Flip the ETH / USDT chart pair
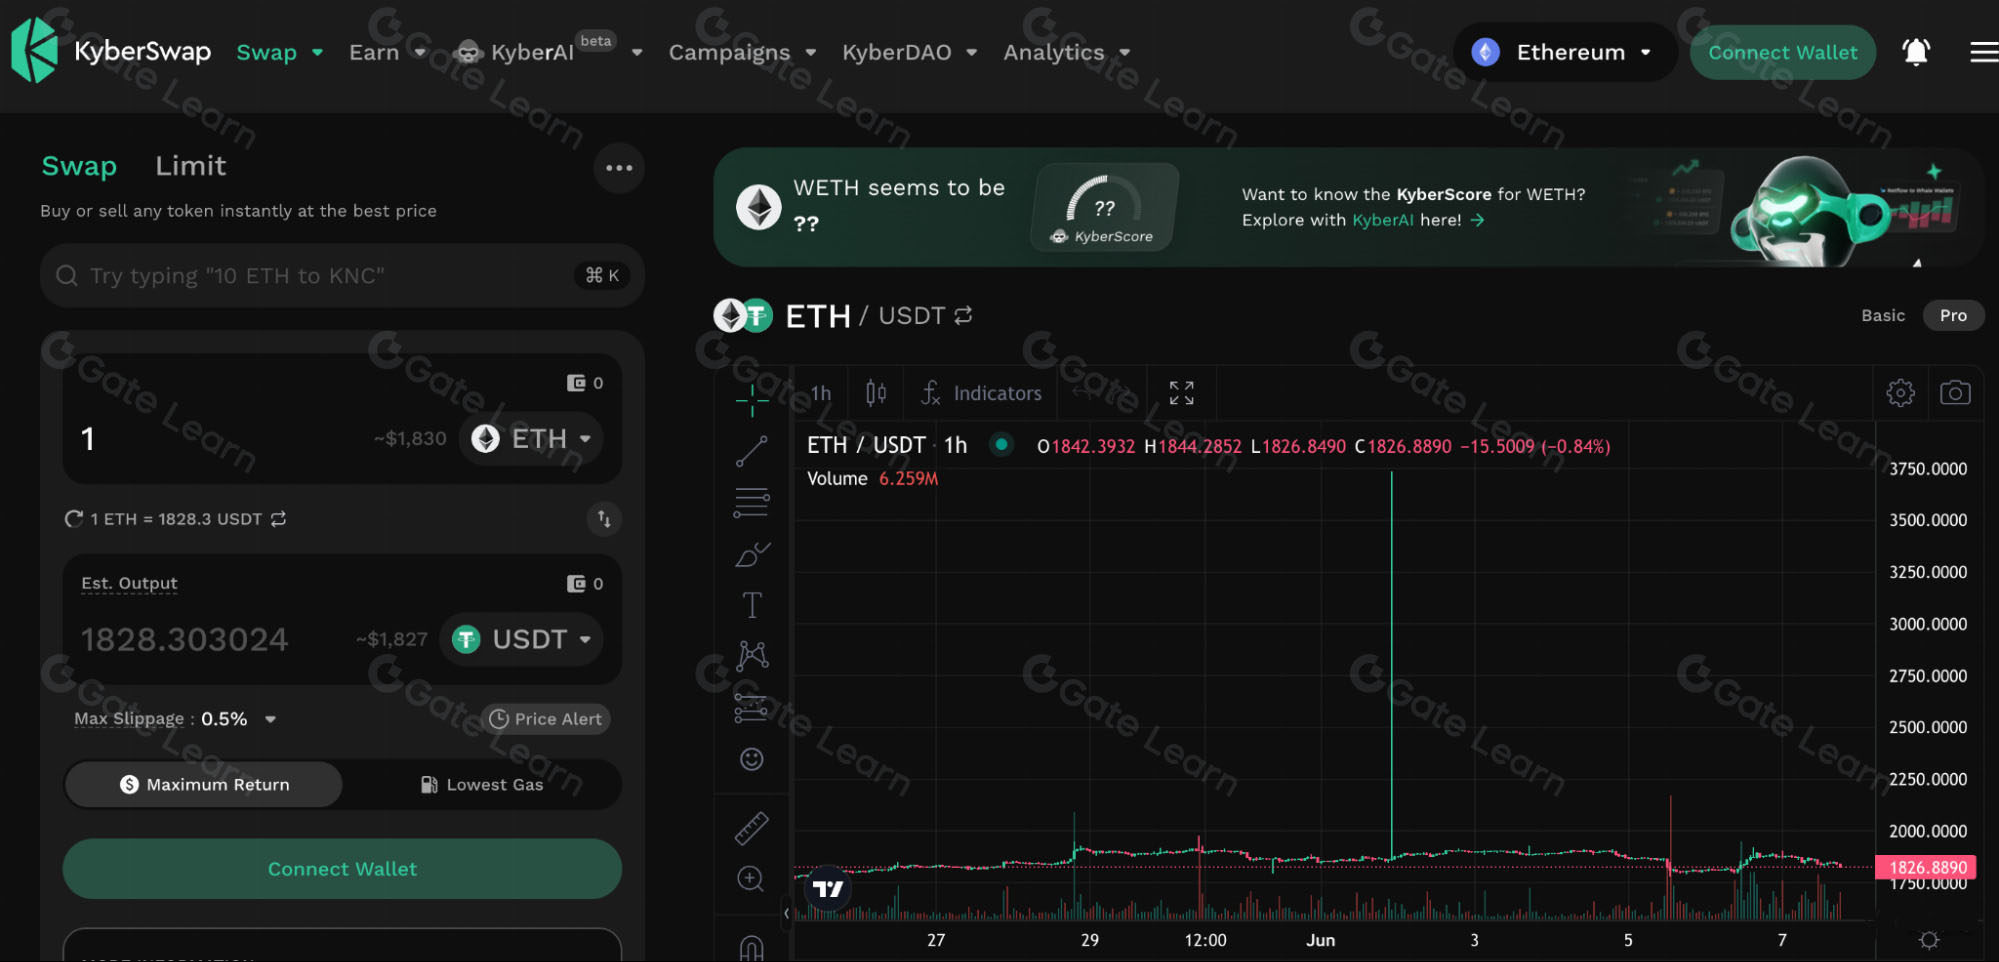 963,316
